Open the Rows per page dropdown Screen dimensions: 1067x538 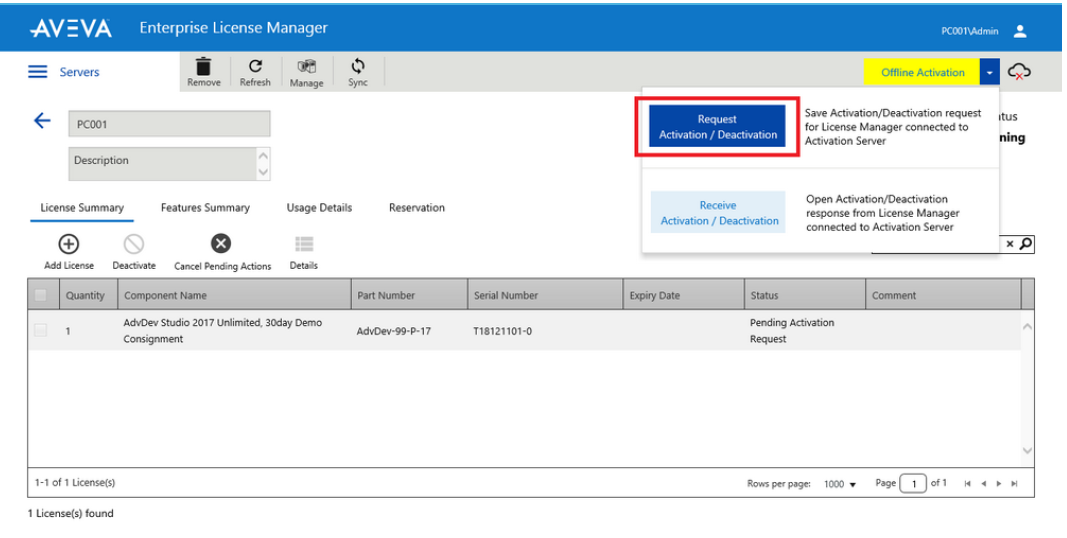click(840, 484)
